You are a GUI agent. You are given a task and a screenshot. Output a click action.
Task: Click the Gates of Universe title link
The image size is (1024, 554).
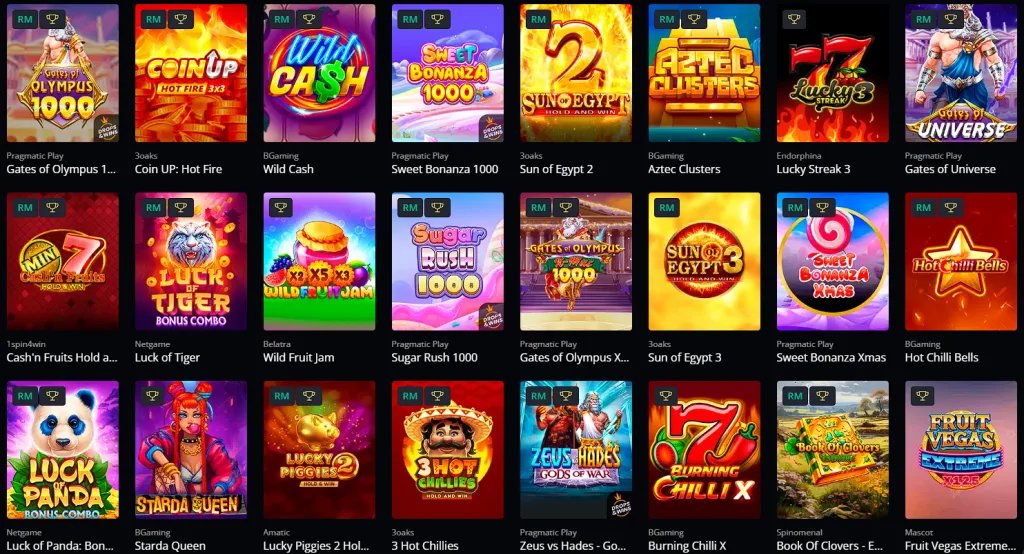(950, 169)
